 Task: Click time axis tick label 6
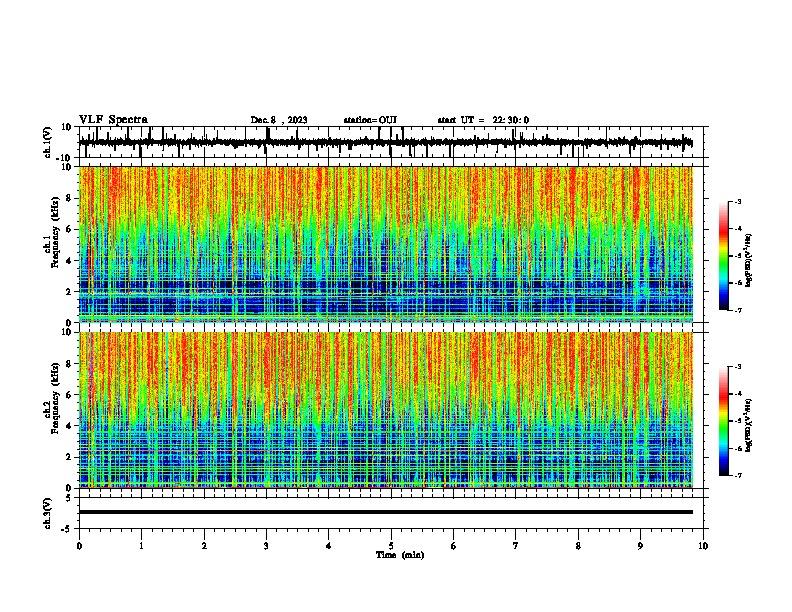pyautogui.click(x=454, y=546)
